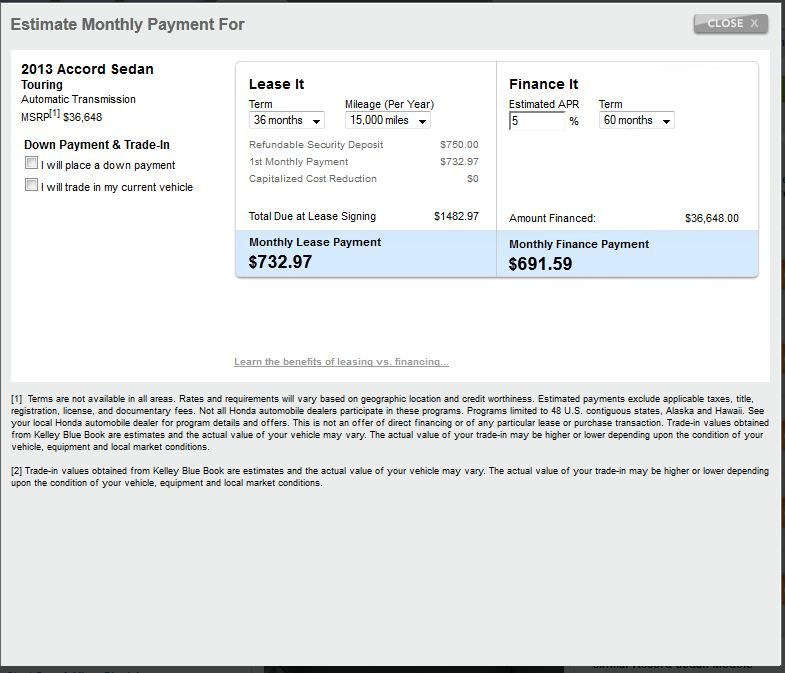Click the Estimated APR input field
The image size is (785, 673).
coord(537,121)
